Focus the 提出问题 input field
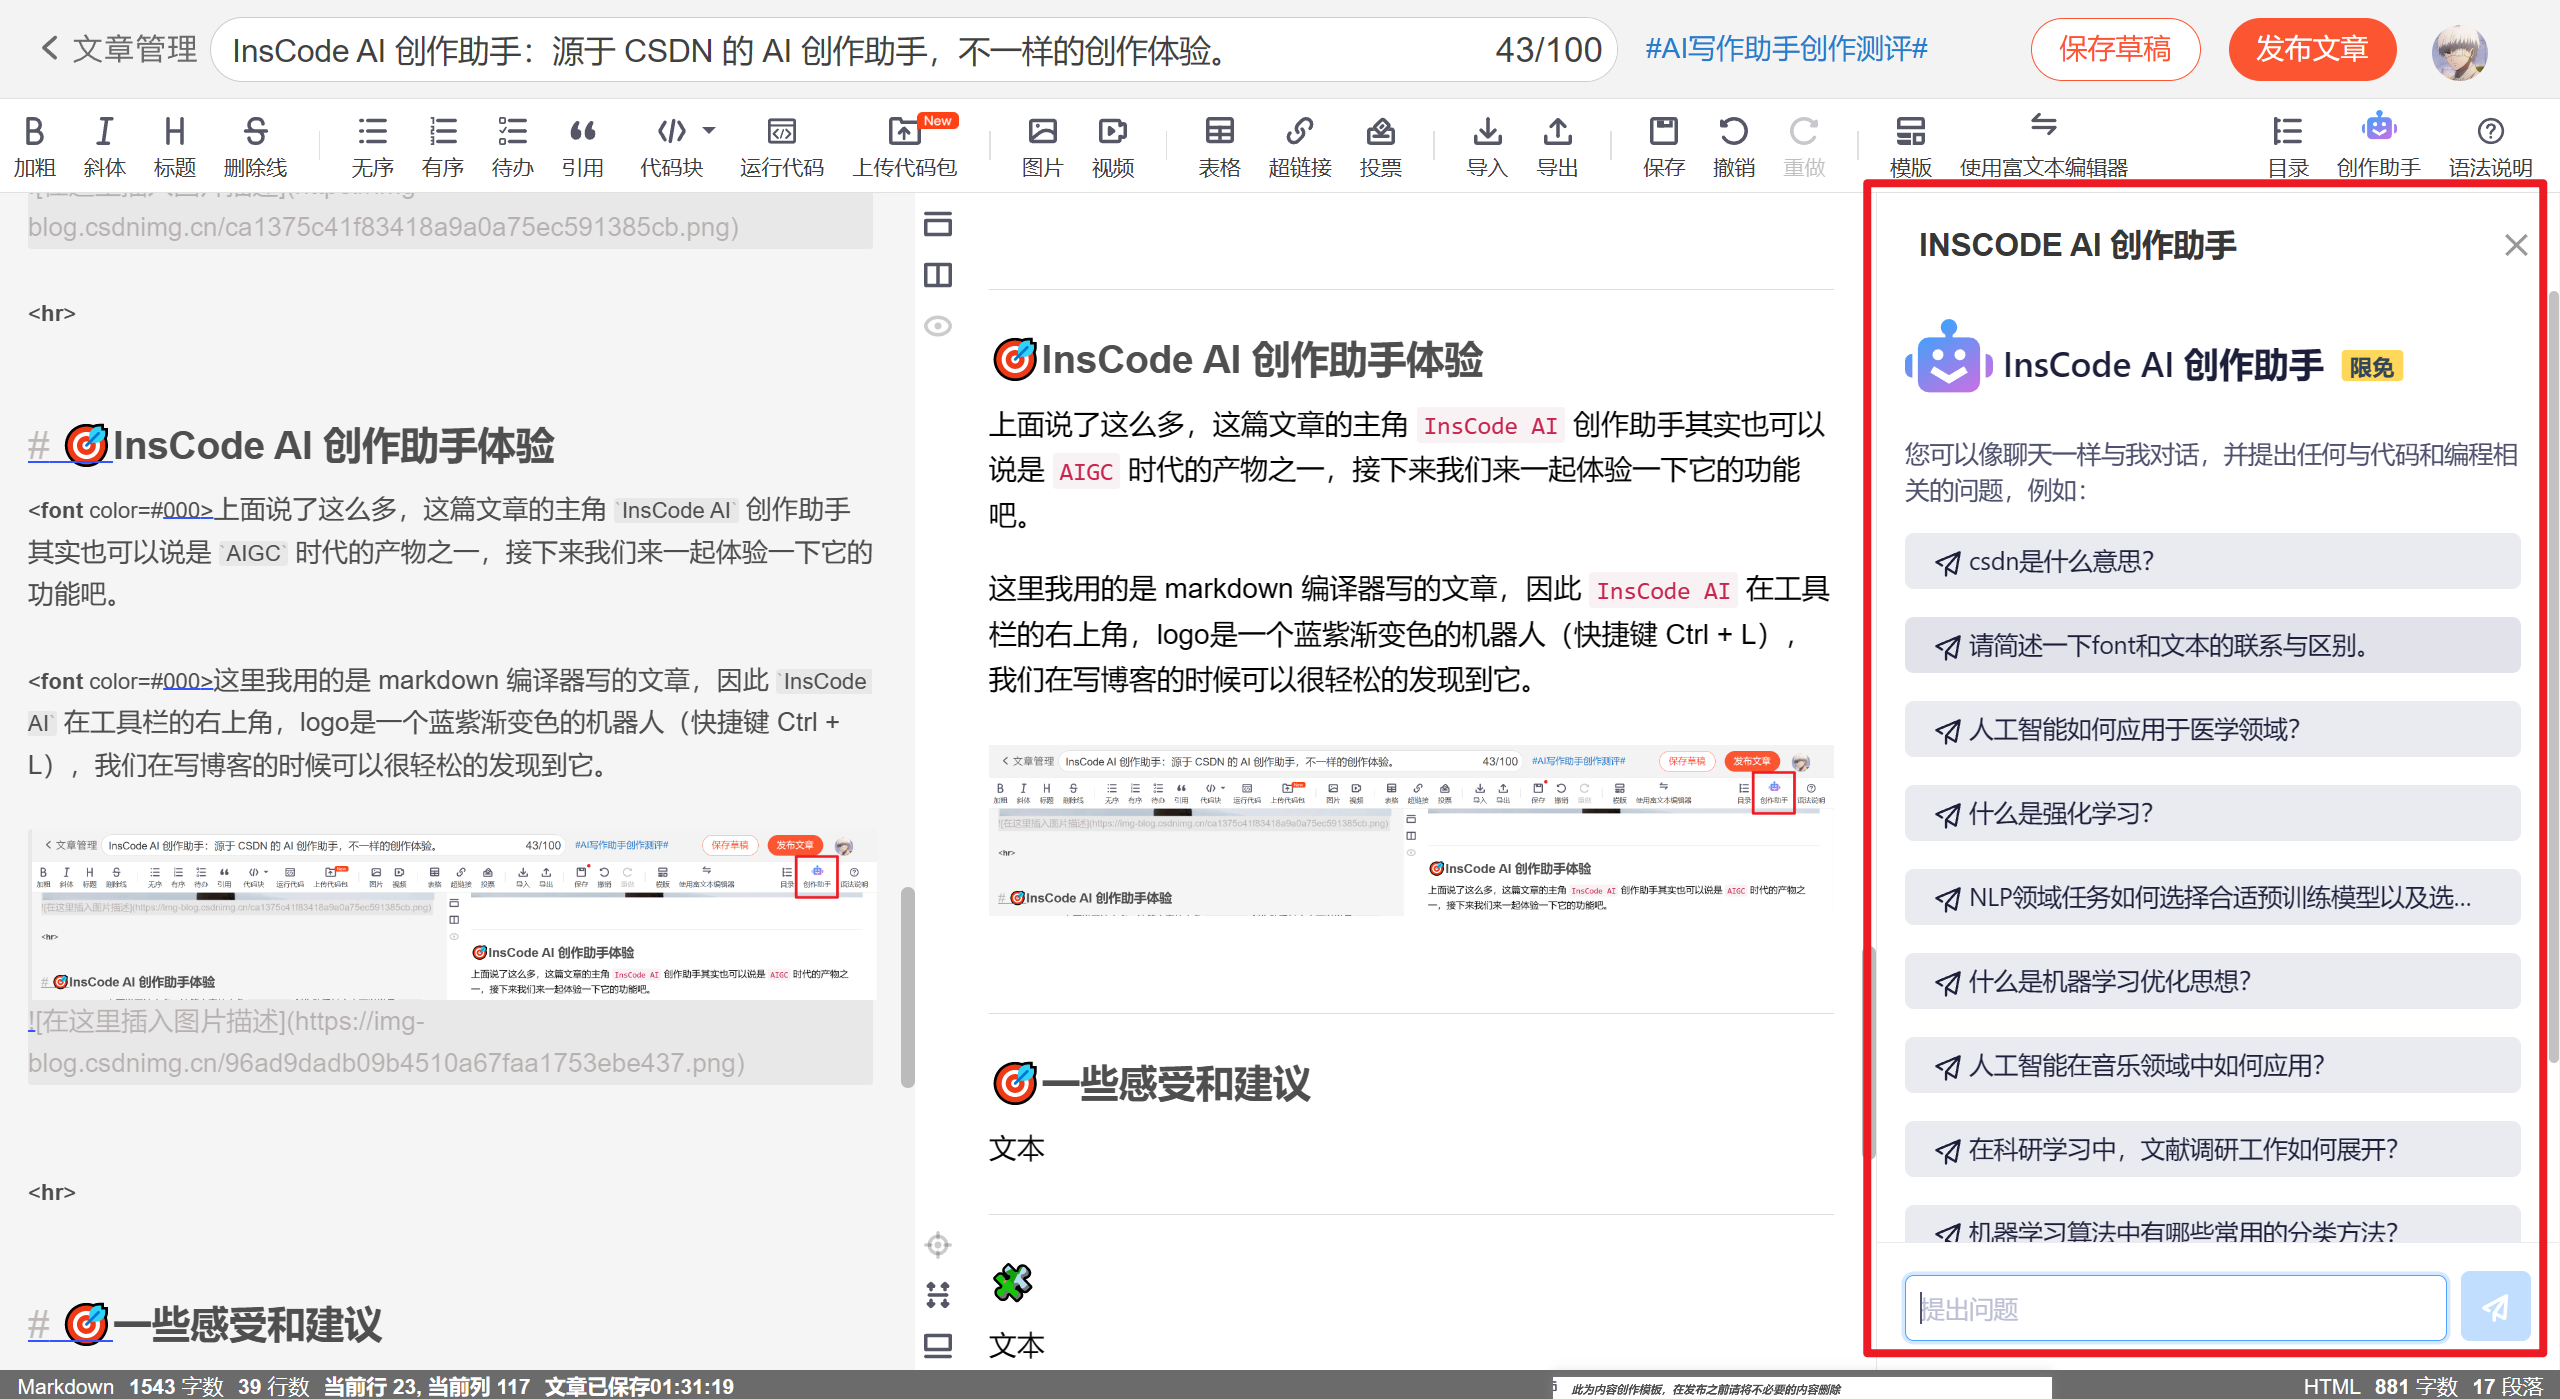The height and width of the screenshot is (1399, 2560). pos(2175,1308)
